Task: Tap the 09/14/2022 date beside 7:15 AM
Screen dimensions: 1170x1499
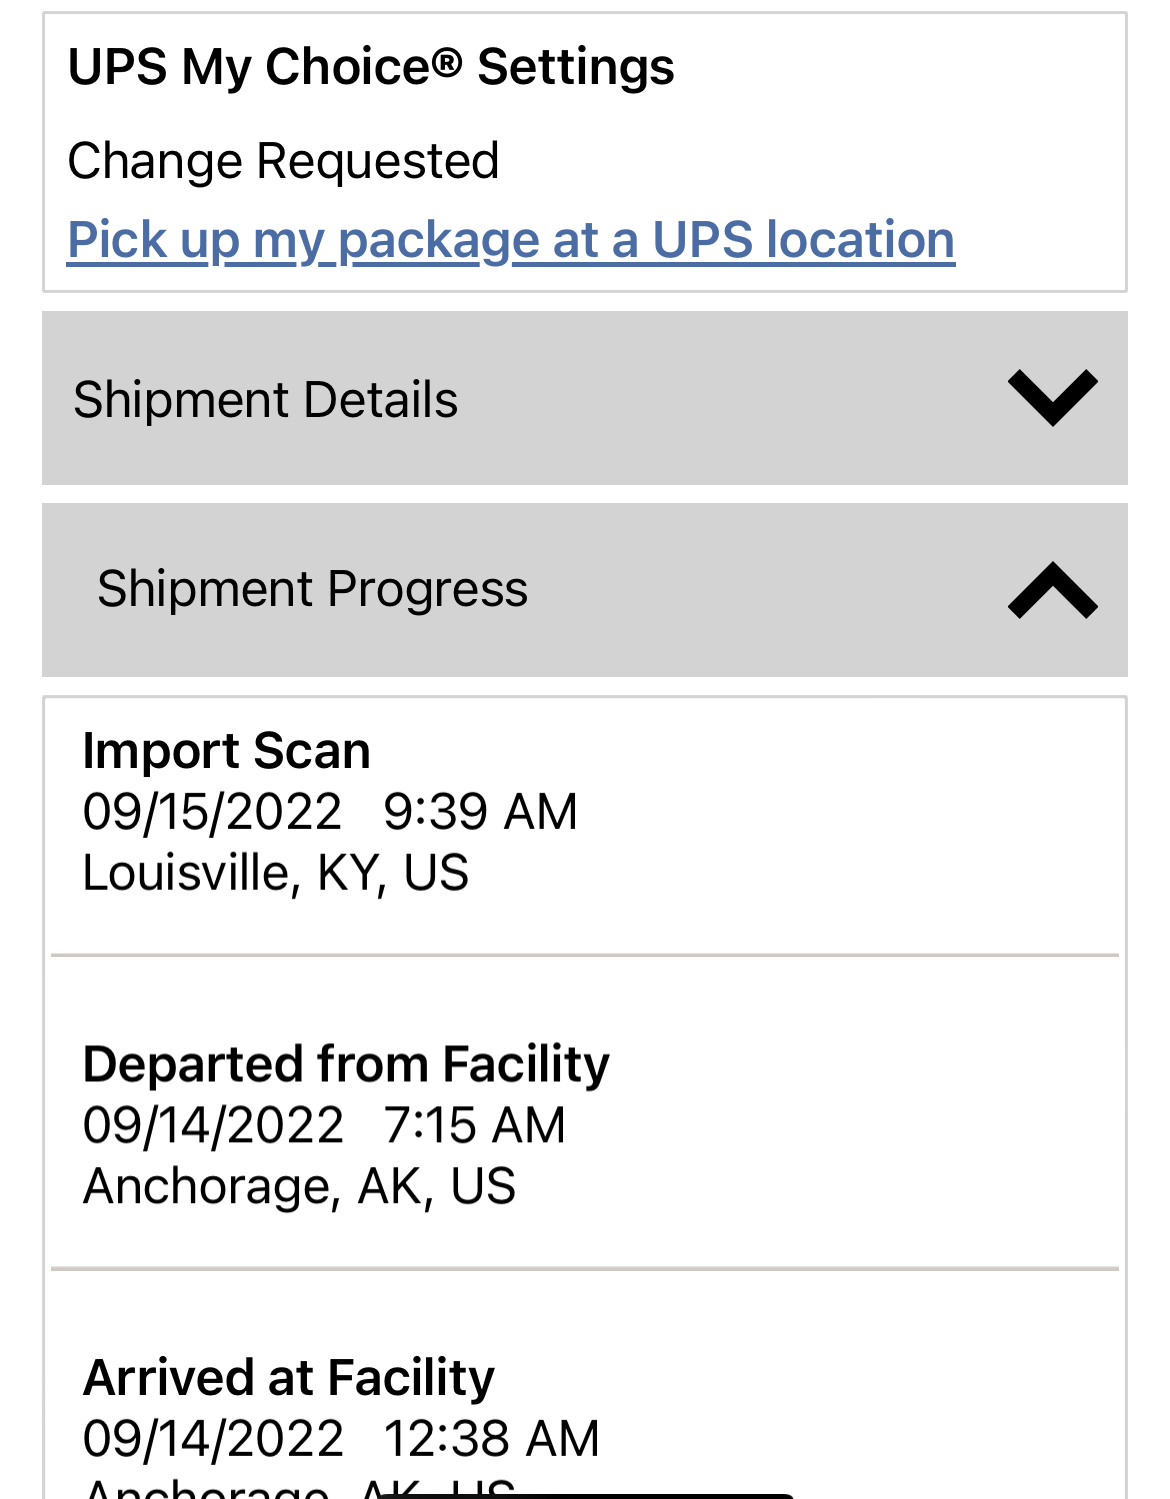Action: [213, 1125]
